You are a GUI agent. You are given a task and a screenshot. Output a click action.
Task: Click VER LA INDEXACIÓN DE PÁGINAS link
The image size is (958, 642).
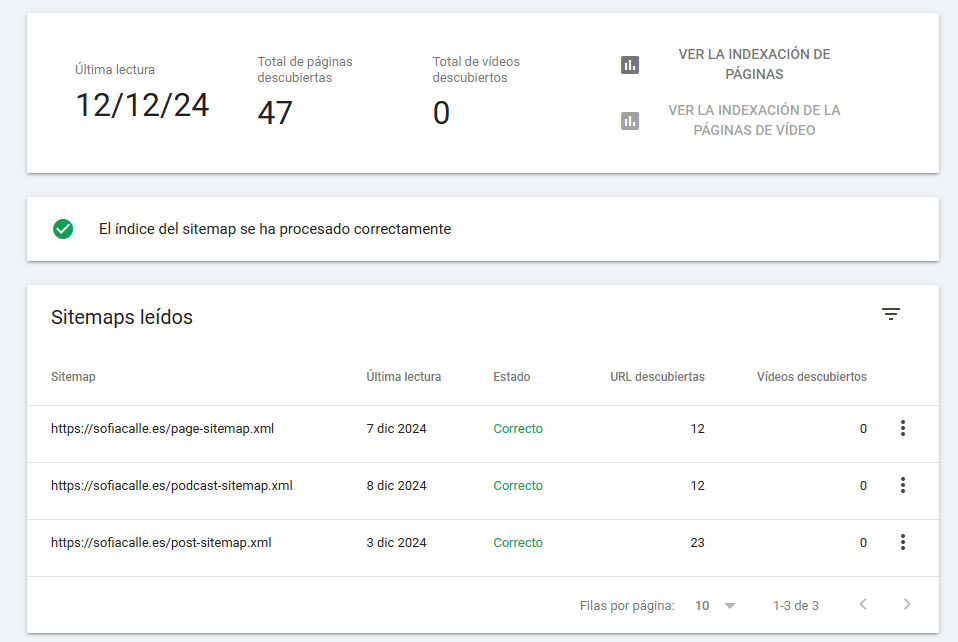pyautogui.click(x=754, y=65)
